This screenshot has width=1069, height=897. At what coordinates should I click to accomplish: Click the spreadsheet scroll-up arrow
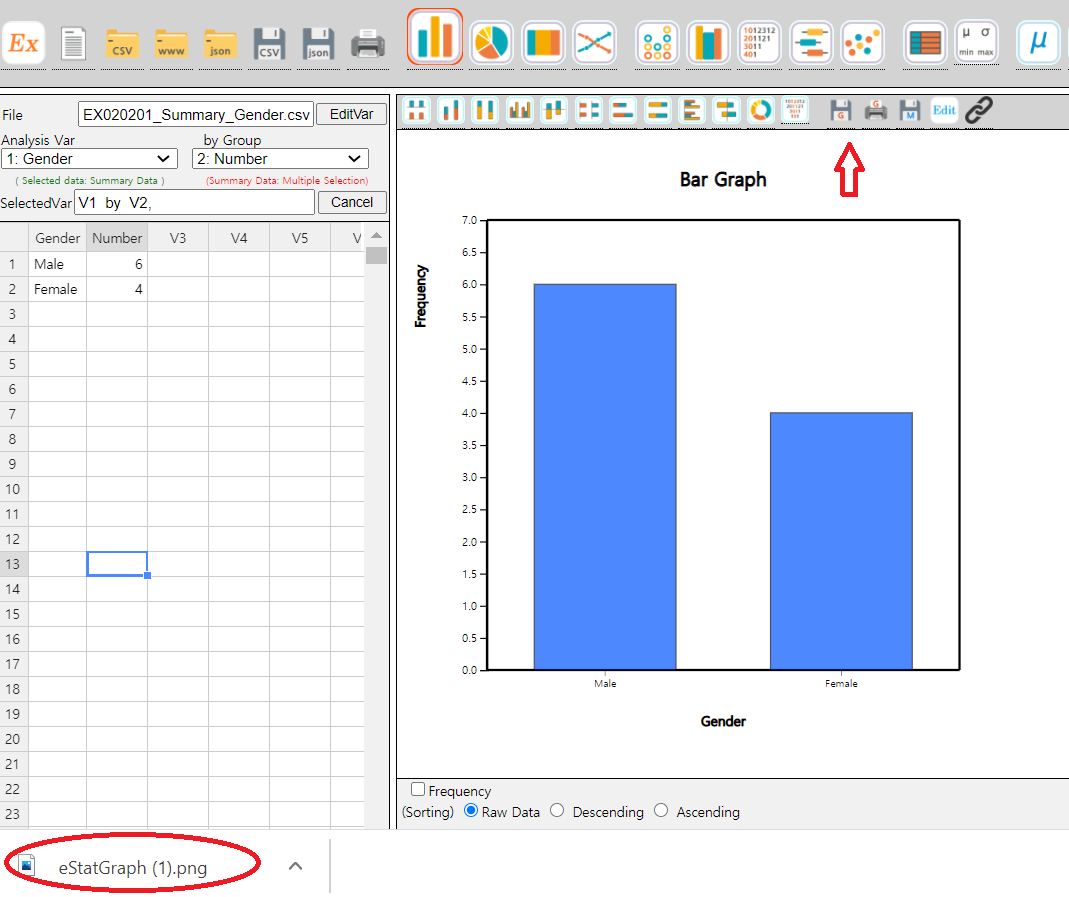coord(376,235)
